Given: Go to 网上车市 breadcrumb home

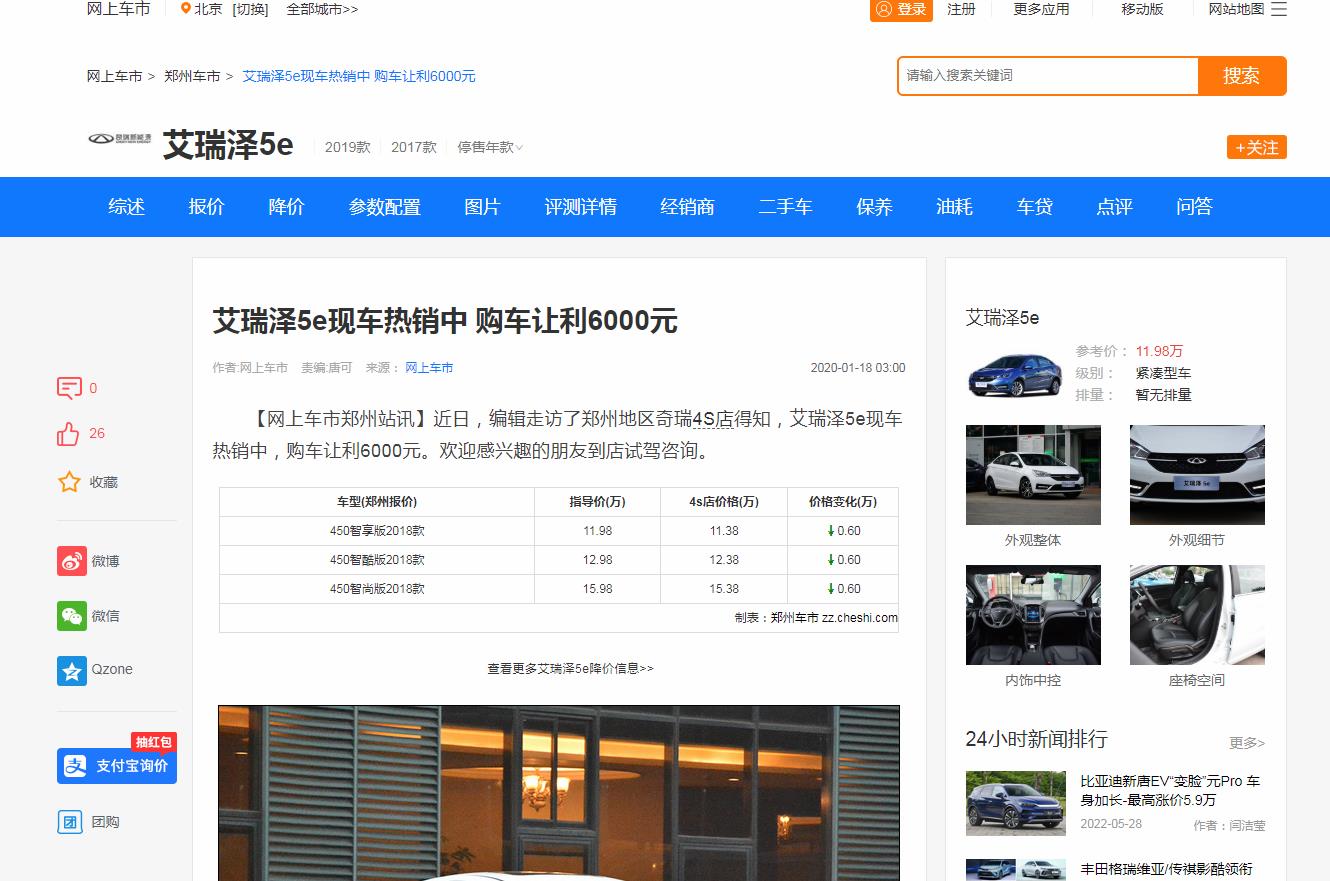Looking at the screenshot, I should click(115, 76).
